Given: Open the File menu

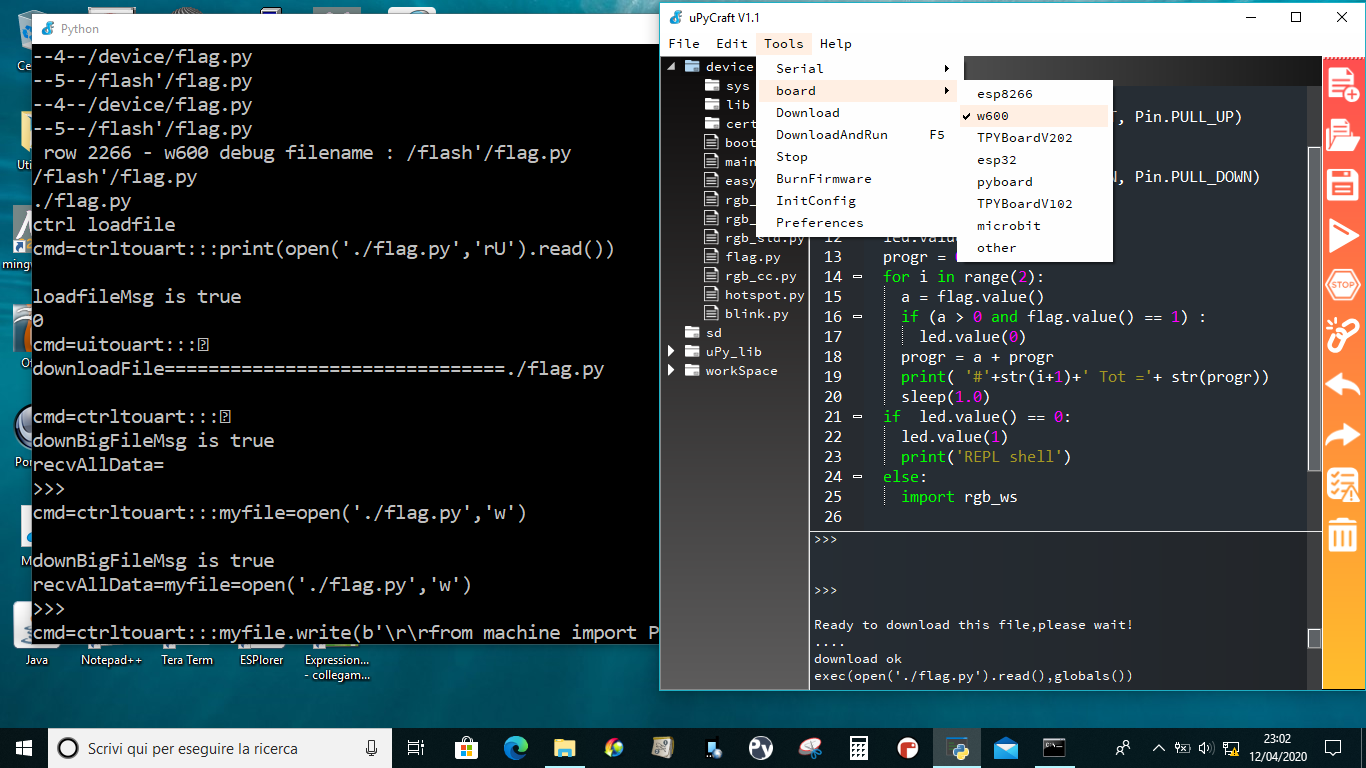Looking at the screenshot, I should pyautogui.click(x=684, y=43).
